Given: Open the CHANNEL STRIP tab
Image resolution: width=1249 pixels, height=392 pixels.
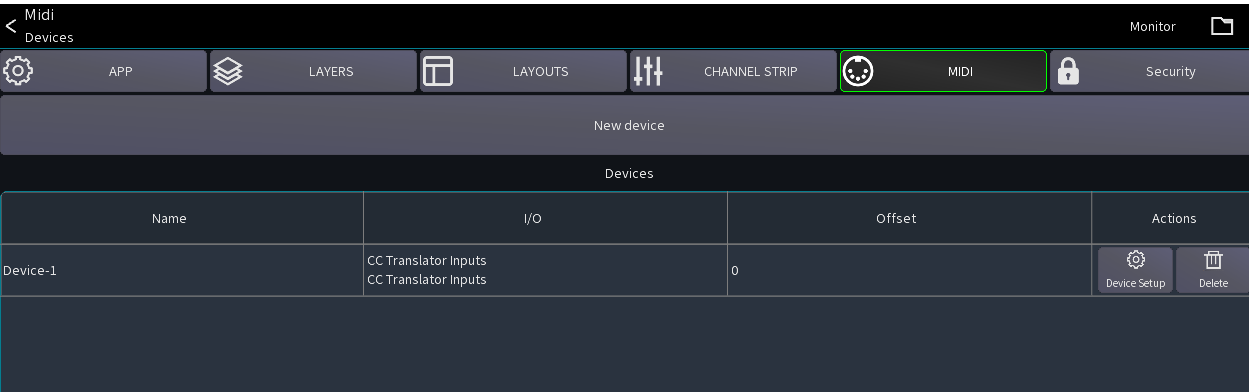Looking at the screenshot, I should coord(733,72).
